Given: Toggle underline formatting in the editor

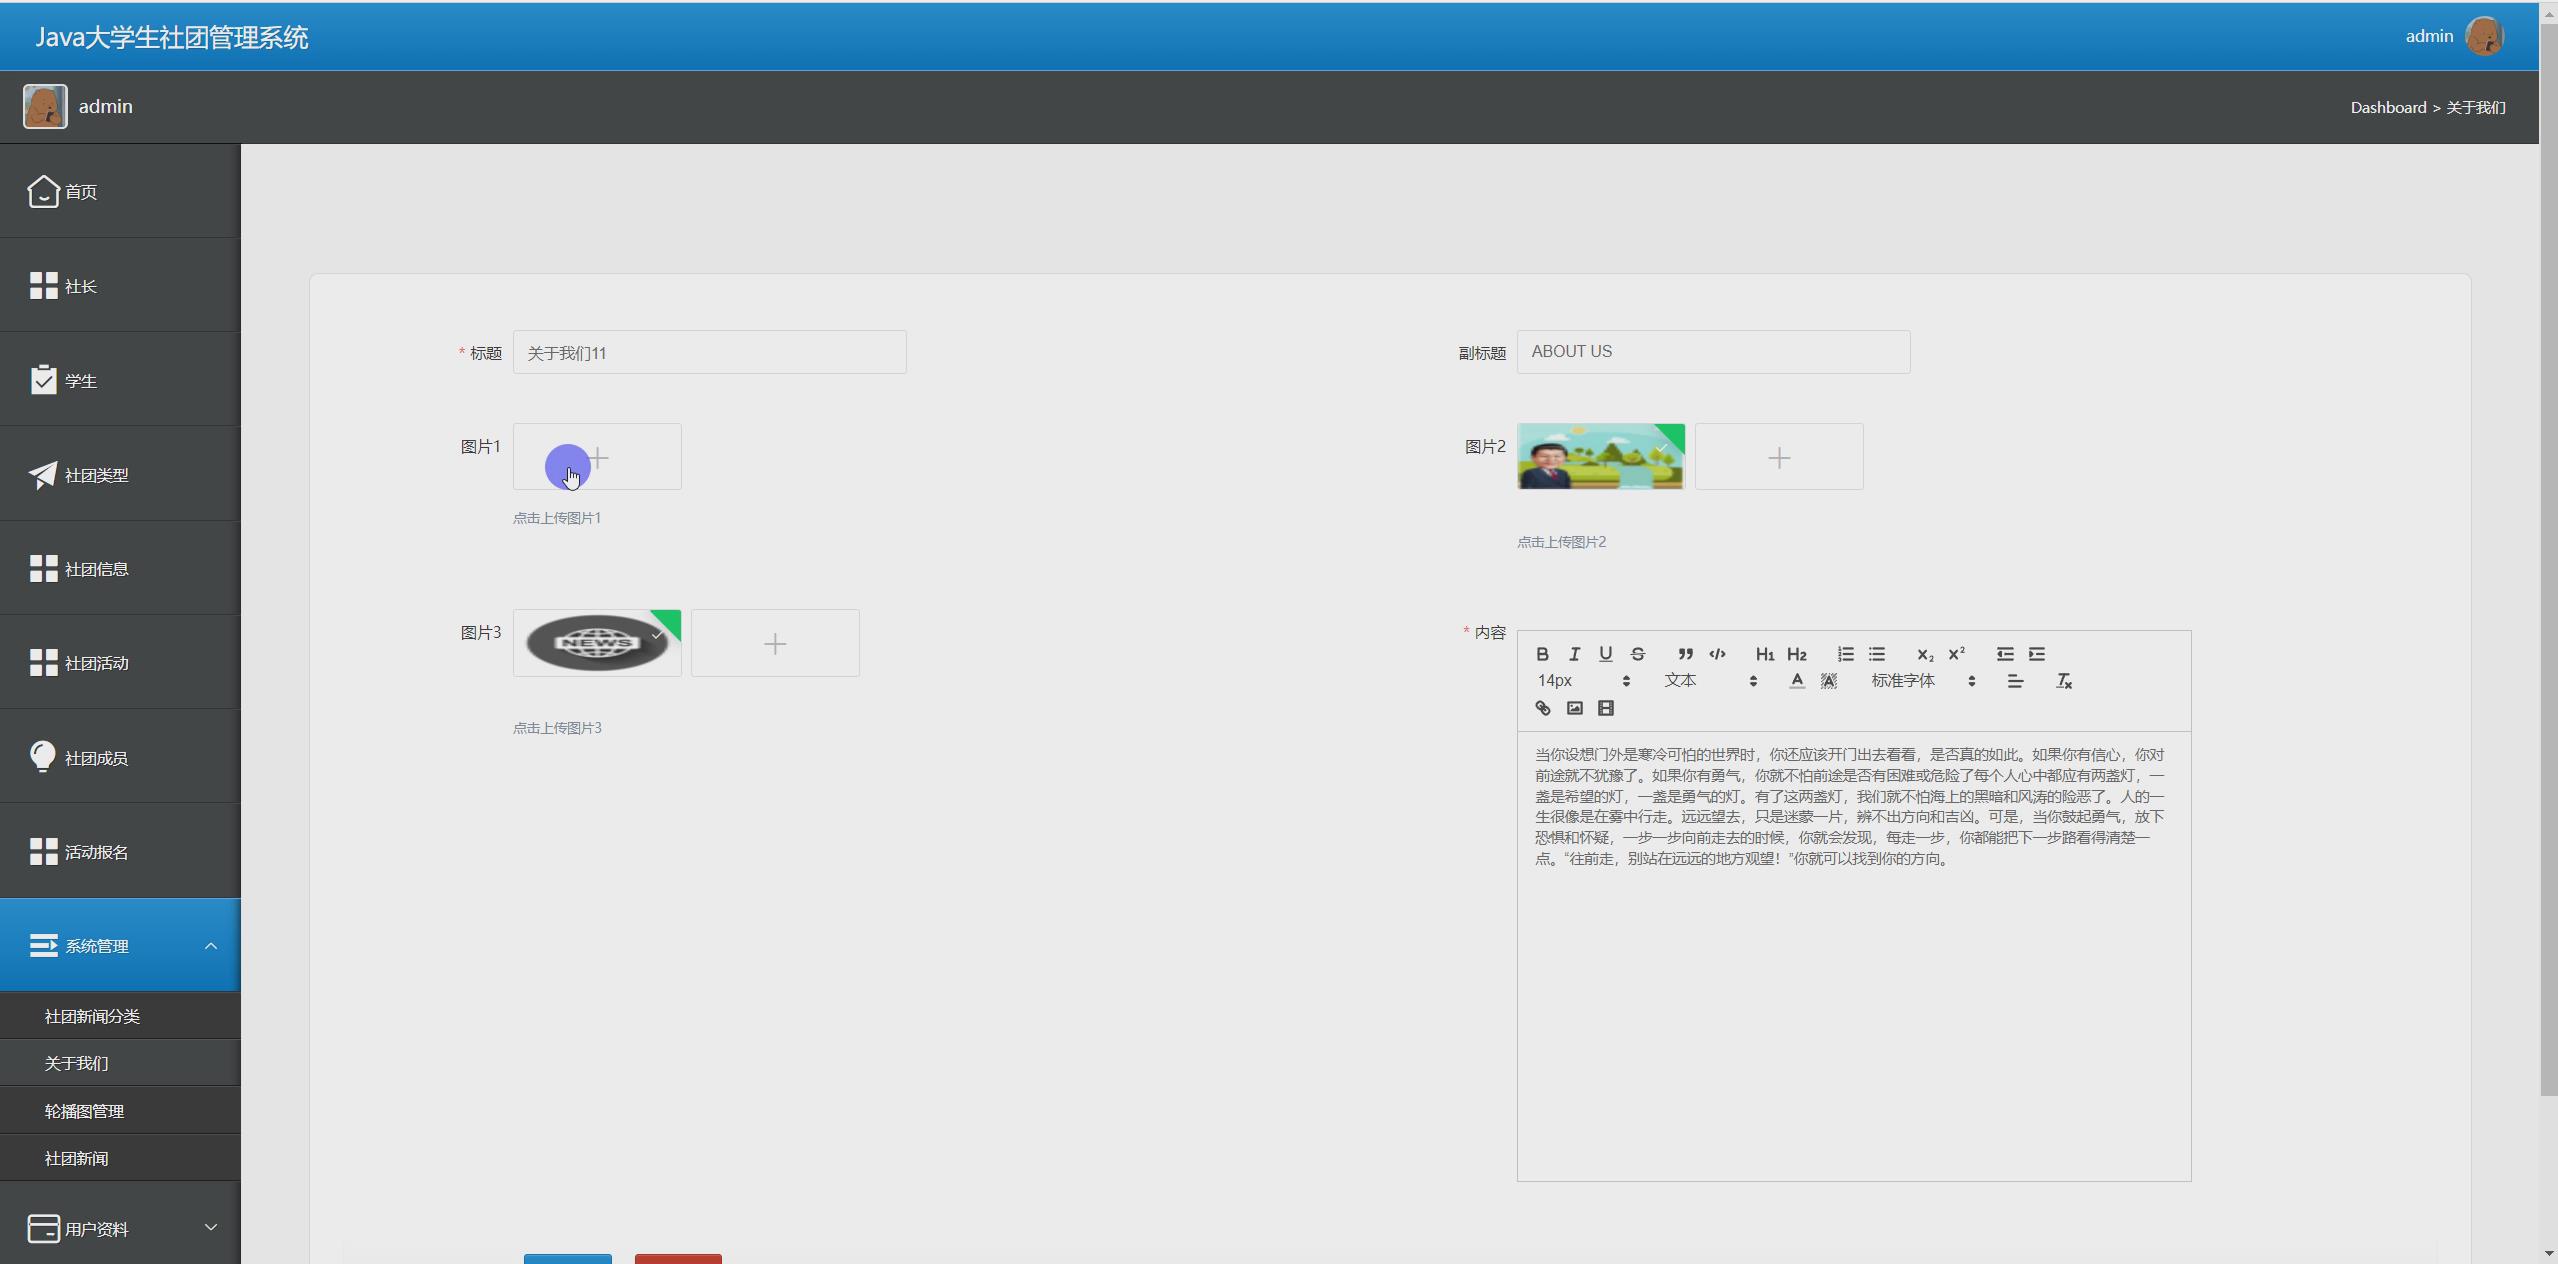Looking at the screenshot, I should (1605, 654).
